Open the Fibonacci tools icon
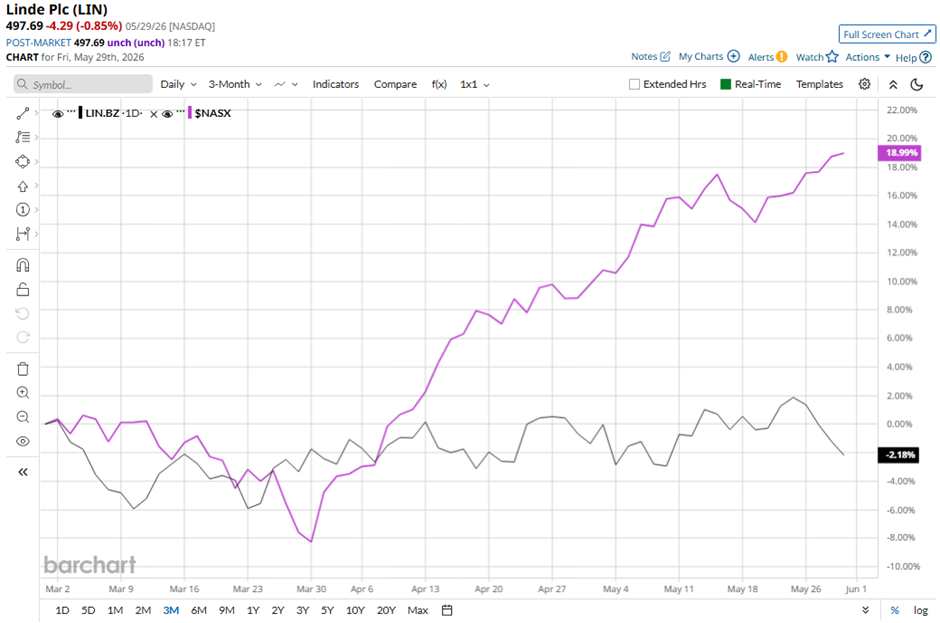Viewport: 940px width, 623px height. click(x=23, y=137)
